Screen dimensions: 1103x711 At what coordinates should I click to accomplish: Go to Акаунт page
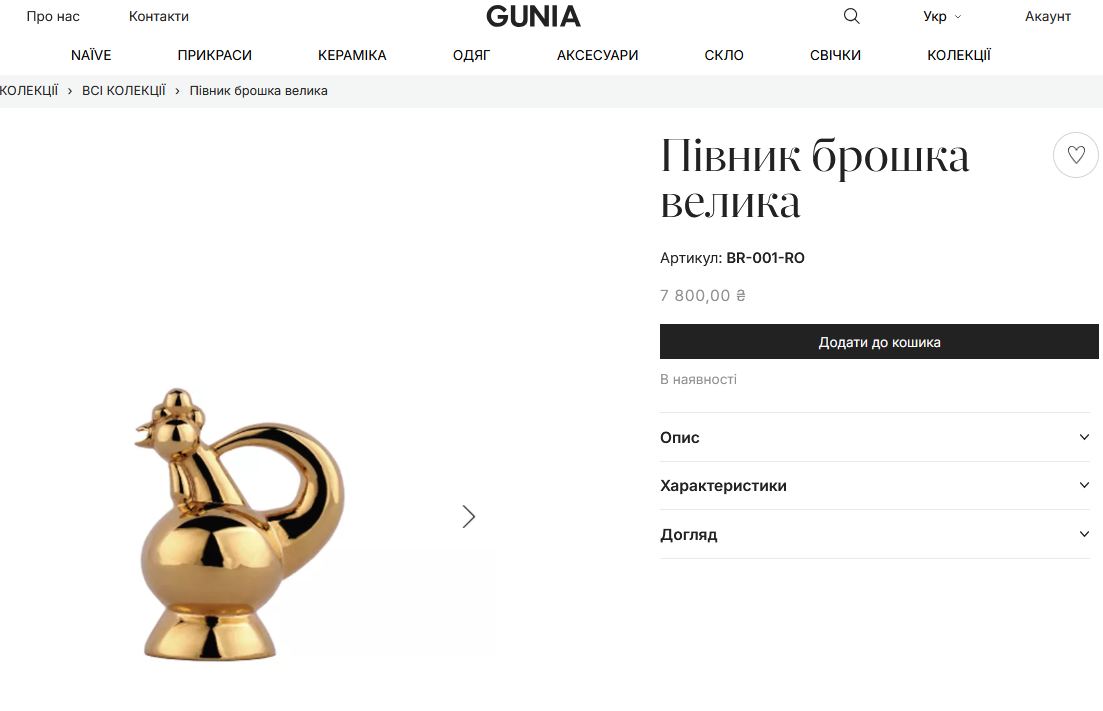click(x=1047, y=16)
